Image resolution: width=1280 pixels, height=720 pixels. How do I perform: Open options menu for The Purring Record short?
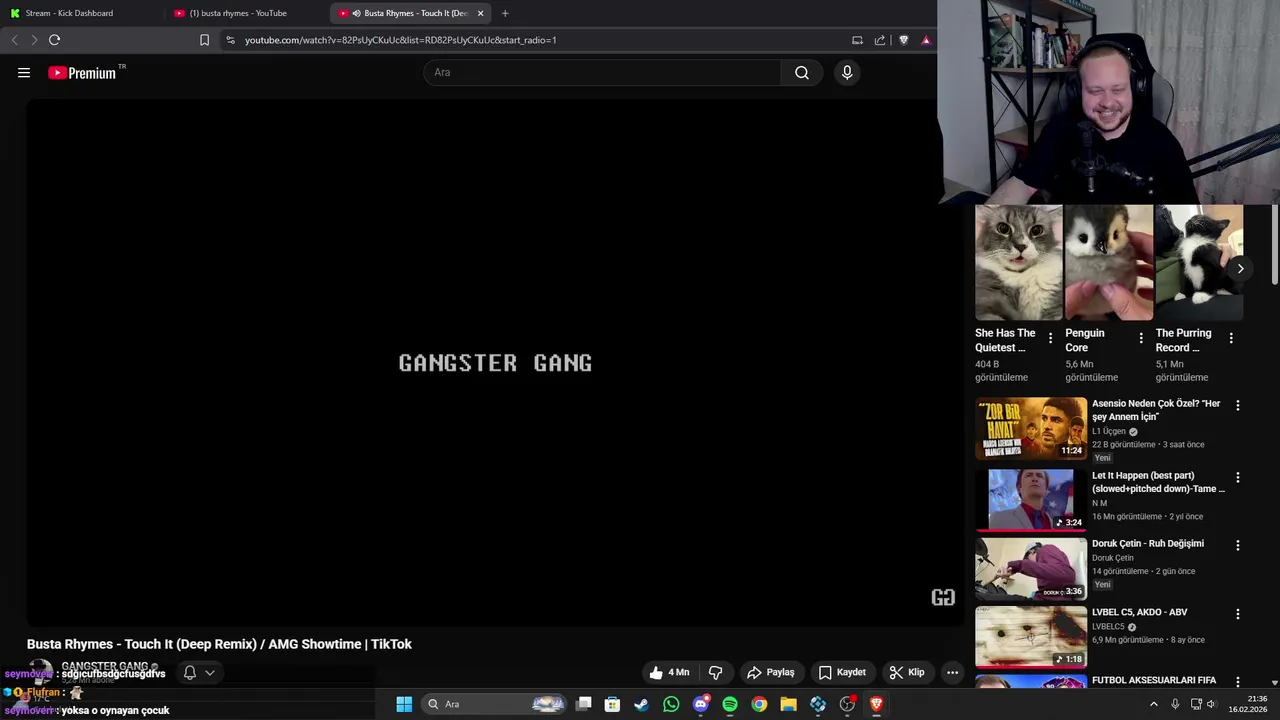[x=1231, y=338]
